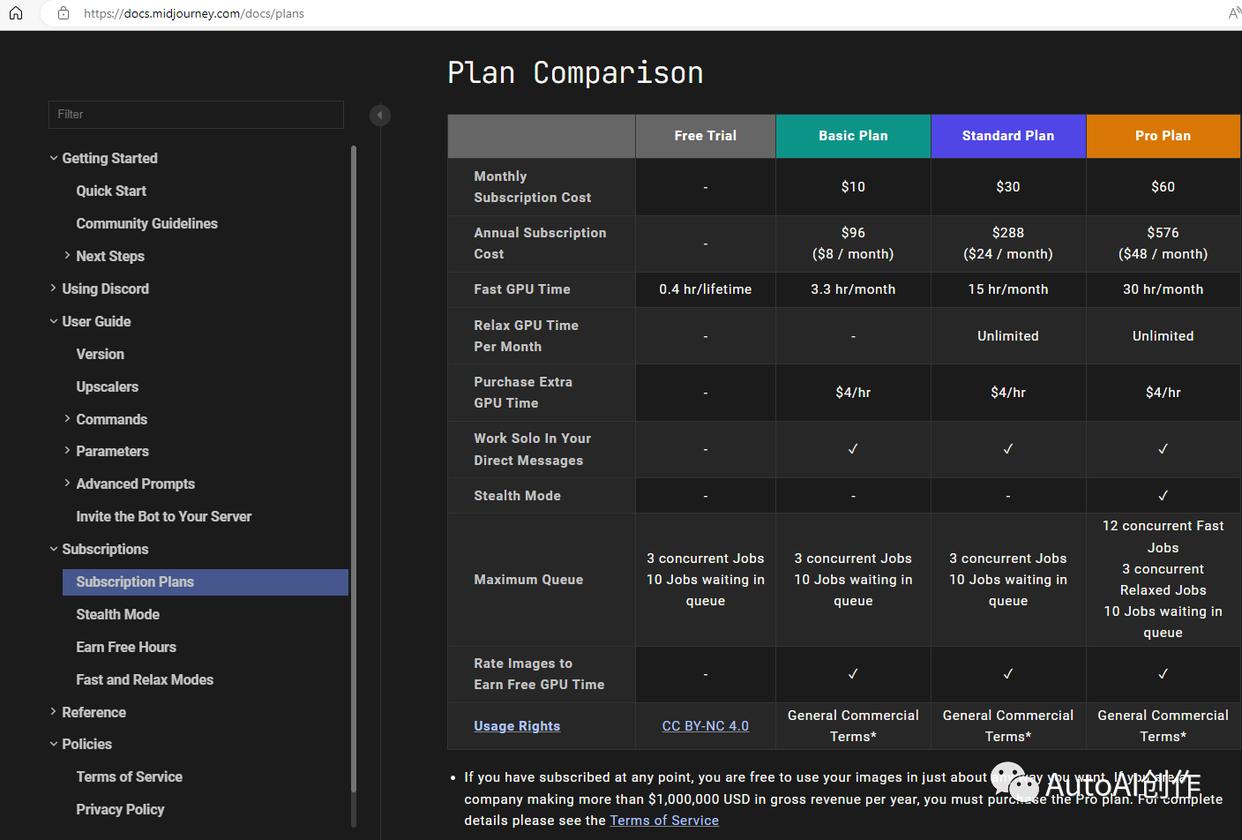This screenshot has width=1242, height=840.
Task: Click the $10 monthly cost cell
Action: [853, 187]
